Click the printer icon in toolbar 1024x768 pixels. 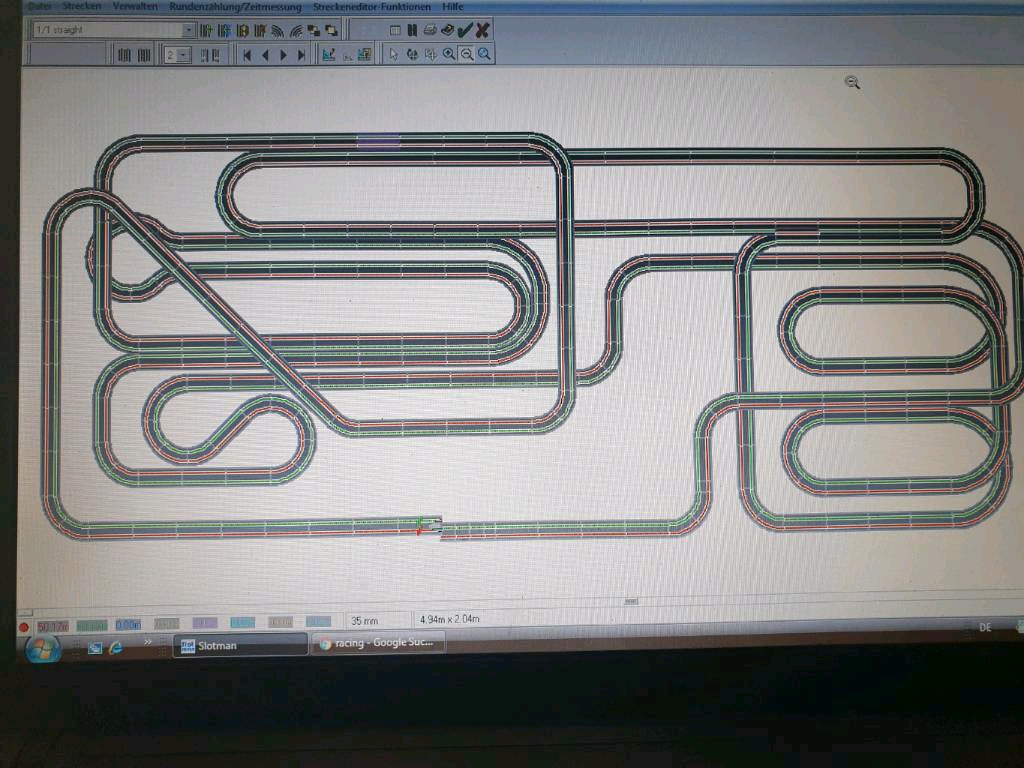point(429,30)
